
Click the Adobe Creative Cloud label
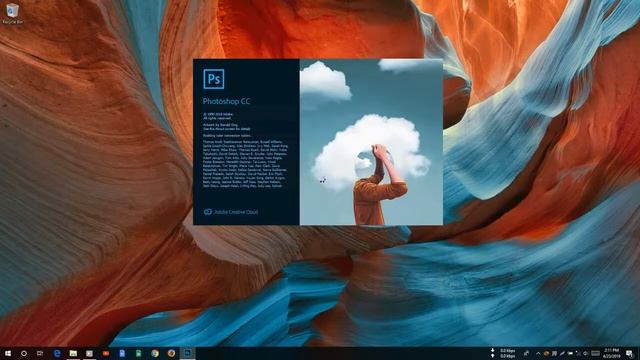click(x=236, y=212)
